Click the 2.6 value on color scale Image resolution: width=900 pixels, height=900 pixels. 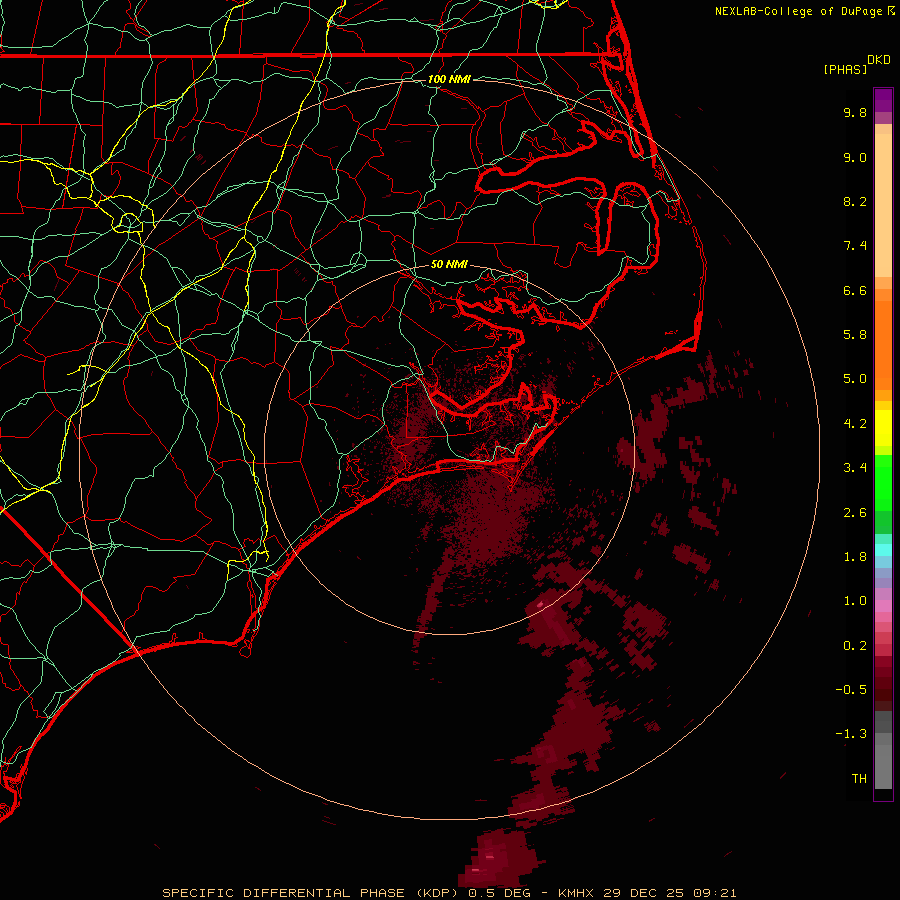855,513
